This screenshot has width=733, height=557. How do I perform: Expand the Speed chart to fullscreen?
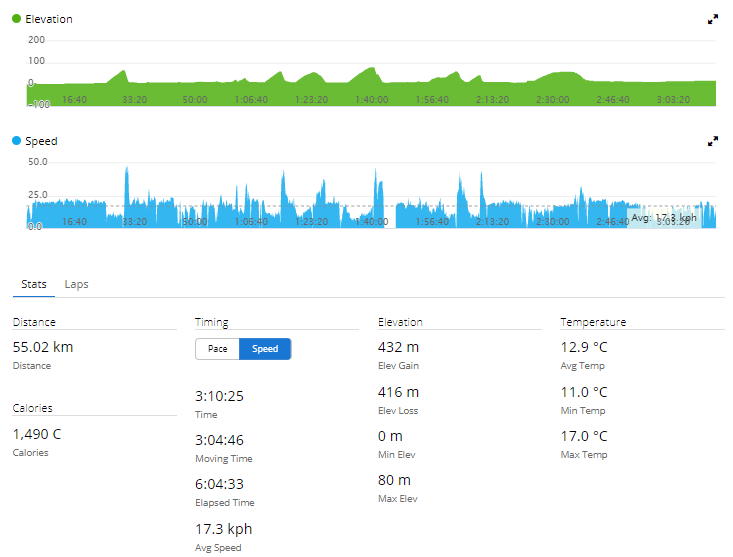713,142
